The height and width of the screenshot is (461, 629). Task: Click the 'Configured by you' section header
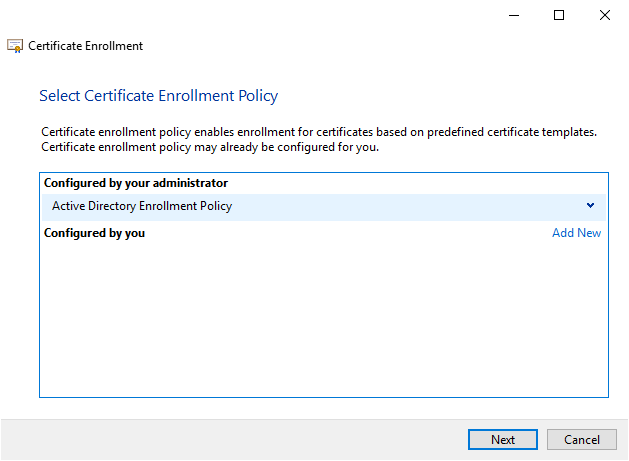click(95, 233)
